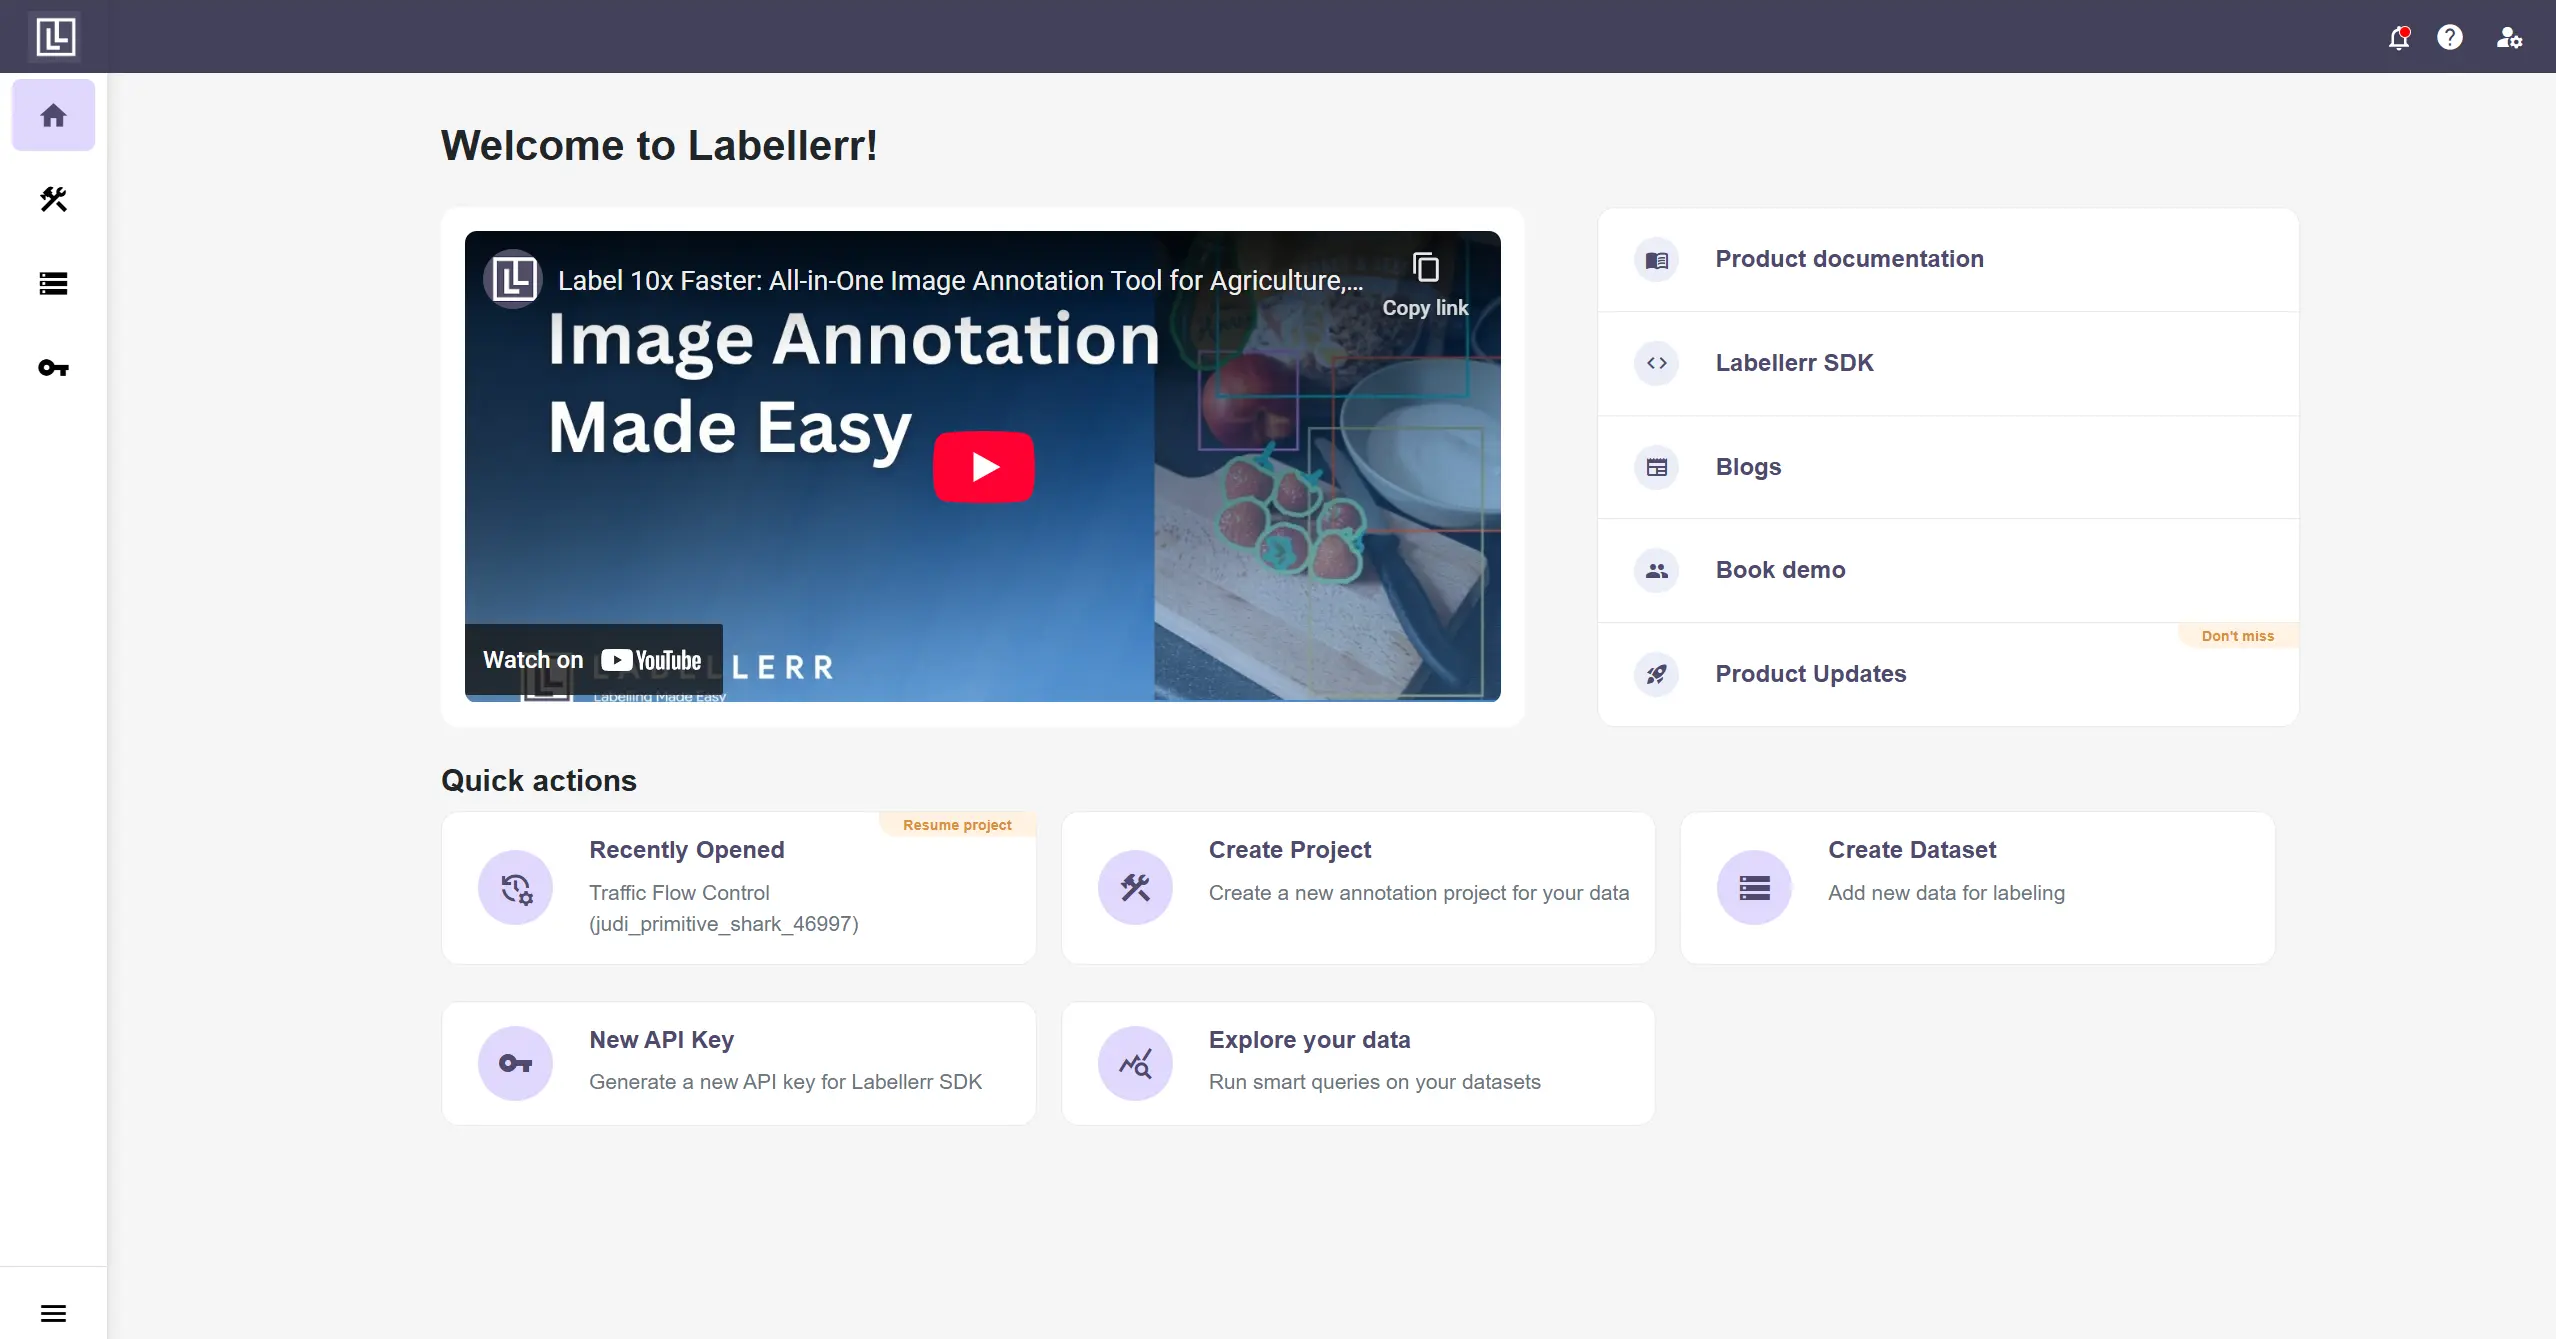Open Projects tools icon in sidebar
The image size is (2556, 1339).
point(54,200)
